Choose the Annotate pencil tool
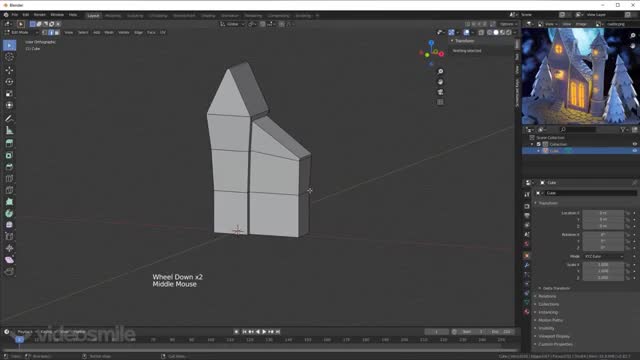This screenshot has height=360, width=640. pyautogui.click(x=9, y=119)
